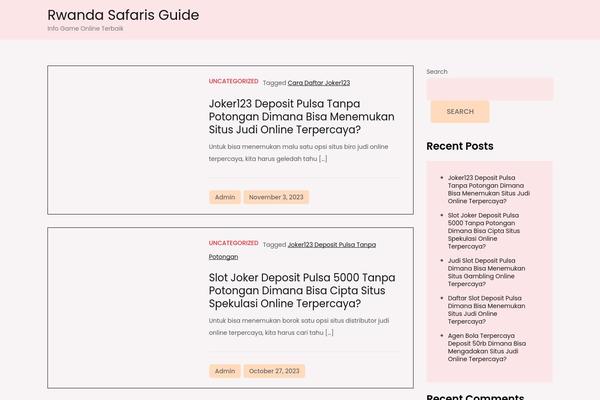This screenshot has height=400, width=600.
Task: Click the Info Game Online Terbaik tagline
Action: 85,28
